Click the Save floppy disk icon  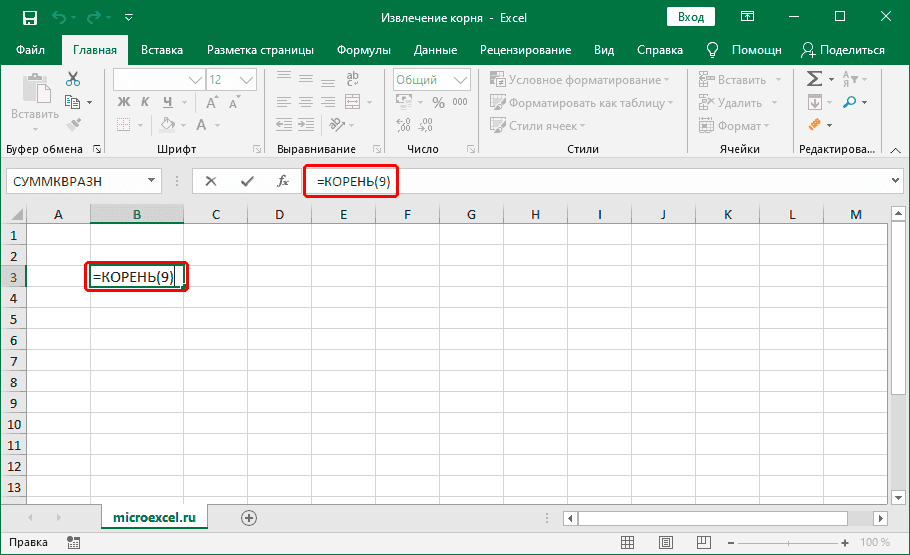29,18
